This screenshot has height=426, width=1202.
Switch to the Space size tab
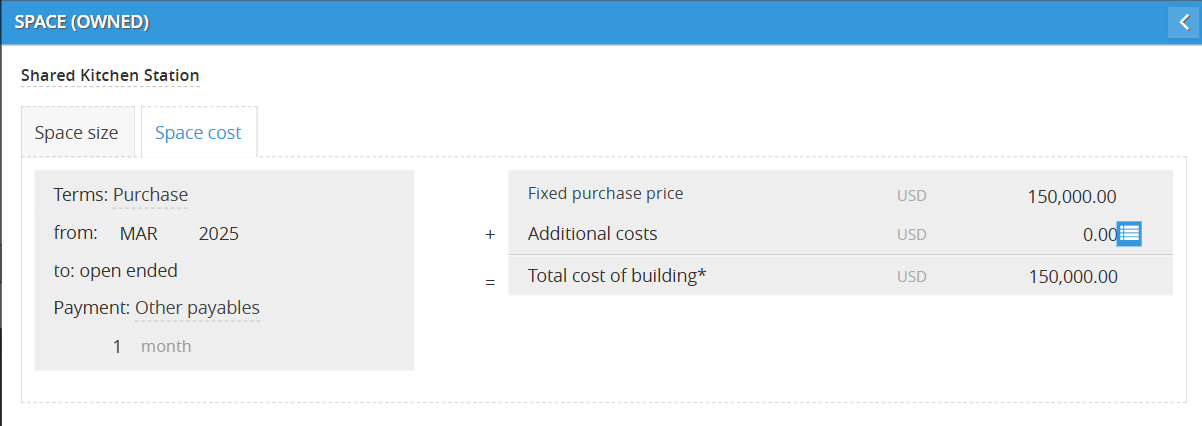[76, 133]
